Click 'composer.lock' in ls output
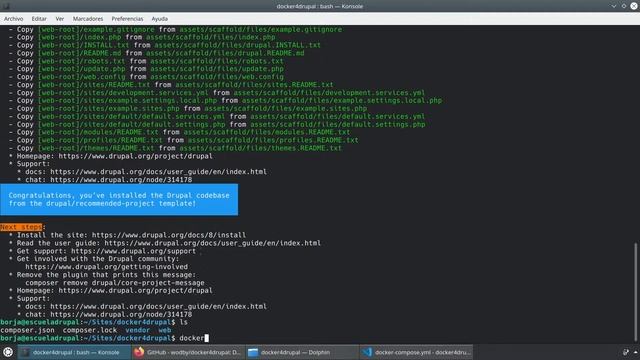The height and width of the screenshot is (360, 640). [90, 330]
